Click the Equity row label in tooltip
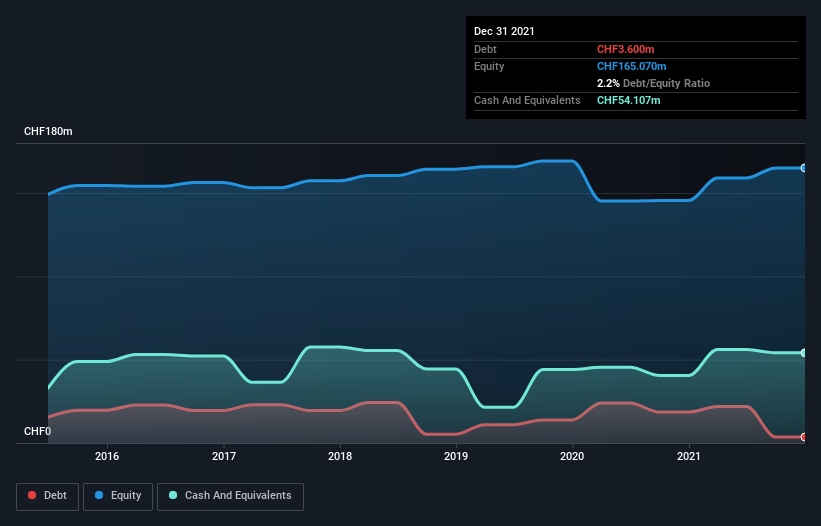Viewport: 821px width, 526px height. tap(489, 66)
